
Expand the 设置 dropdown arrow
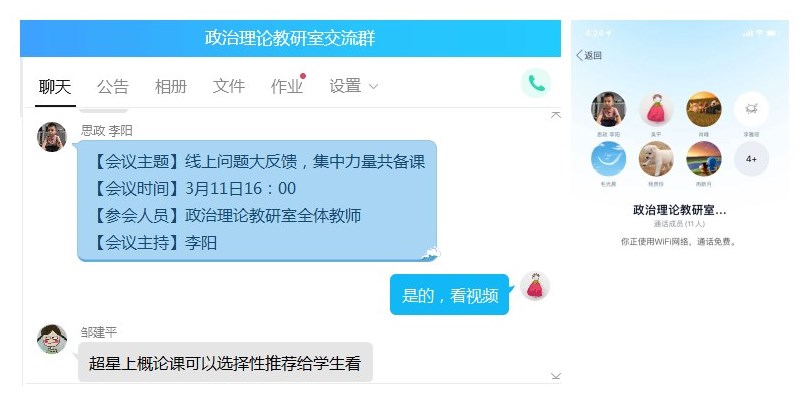pos(374,87)
